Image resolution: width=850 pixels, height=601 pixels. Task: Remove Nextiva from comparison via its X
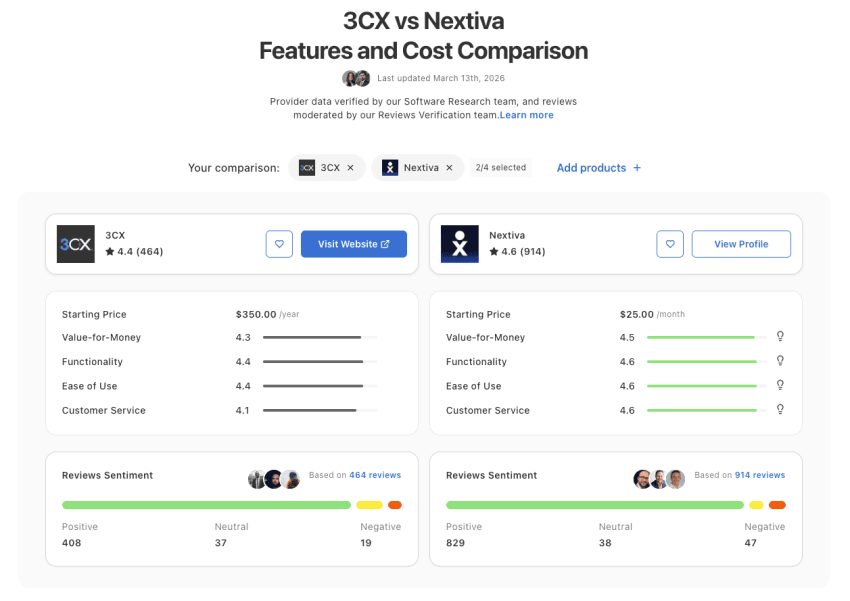tap(447, 167)
